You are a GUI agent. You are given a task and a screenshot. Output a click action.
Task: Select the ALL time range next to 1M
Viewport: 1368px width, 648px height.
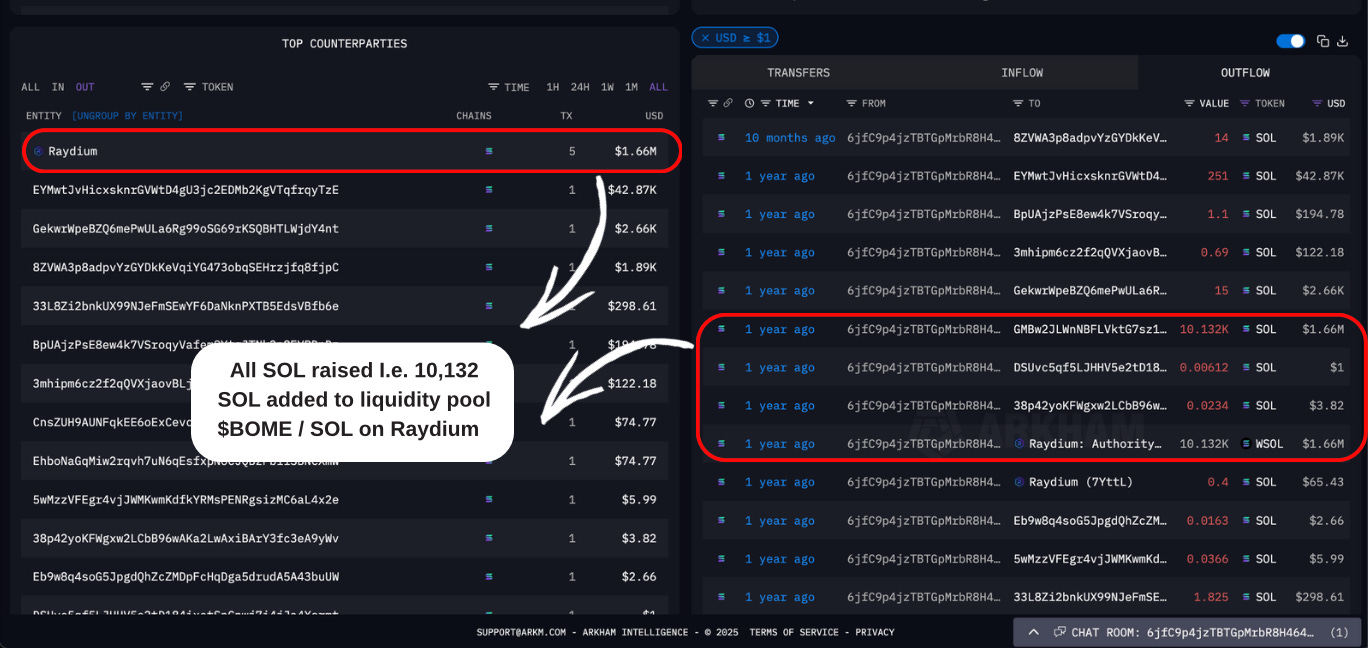[658, 87]
